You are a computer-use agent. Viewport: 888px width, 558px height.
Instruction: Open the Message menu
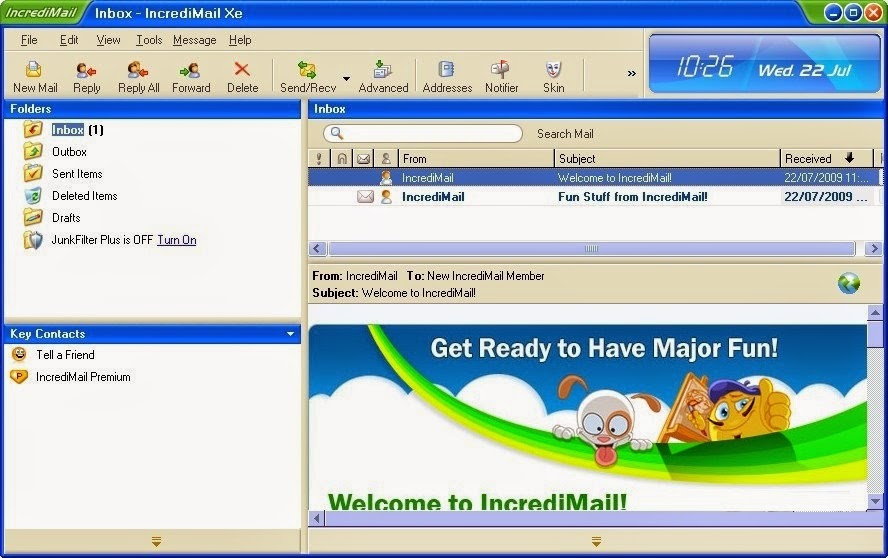point(195,40)
